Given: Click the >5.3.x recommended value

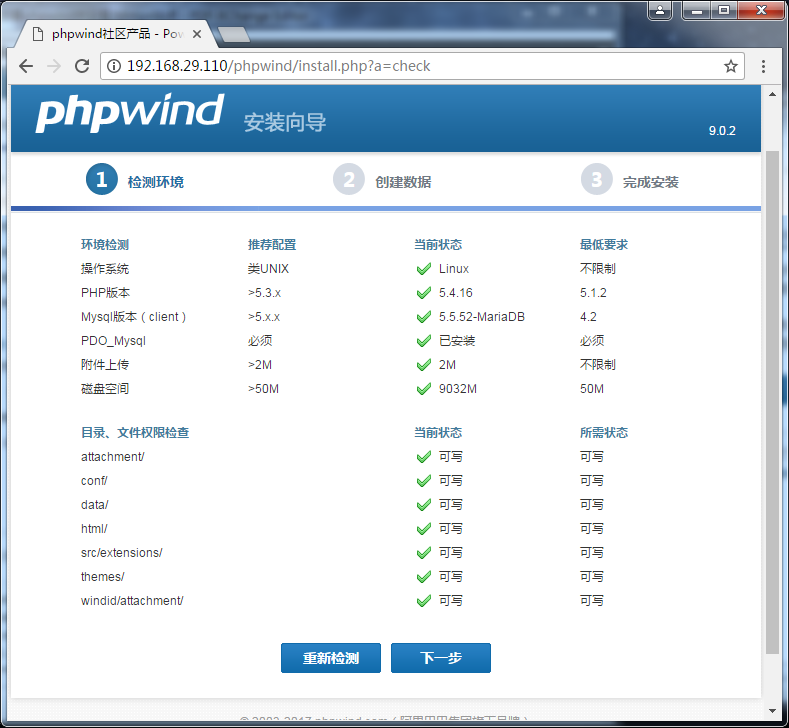Looking at the screenshot, I should coord(264,293).
